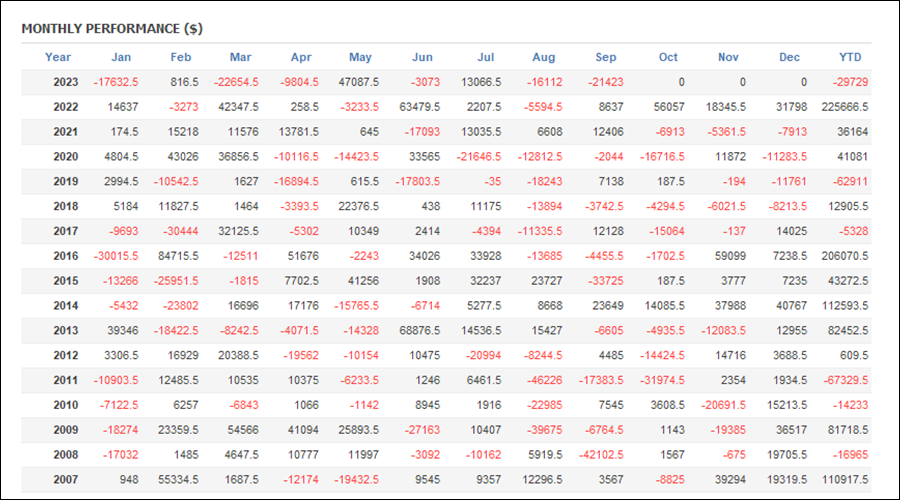900x500 pixels.
Task: Select the 2008 year row label
Action: (x=66, y=455)
